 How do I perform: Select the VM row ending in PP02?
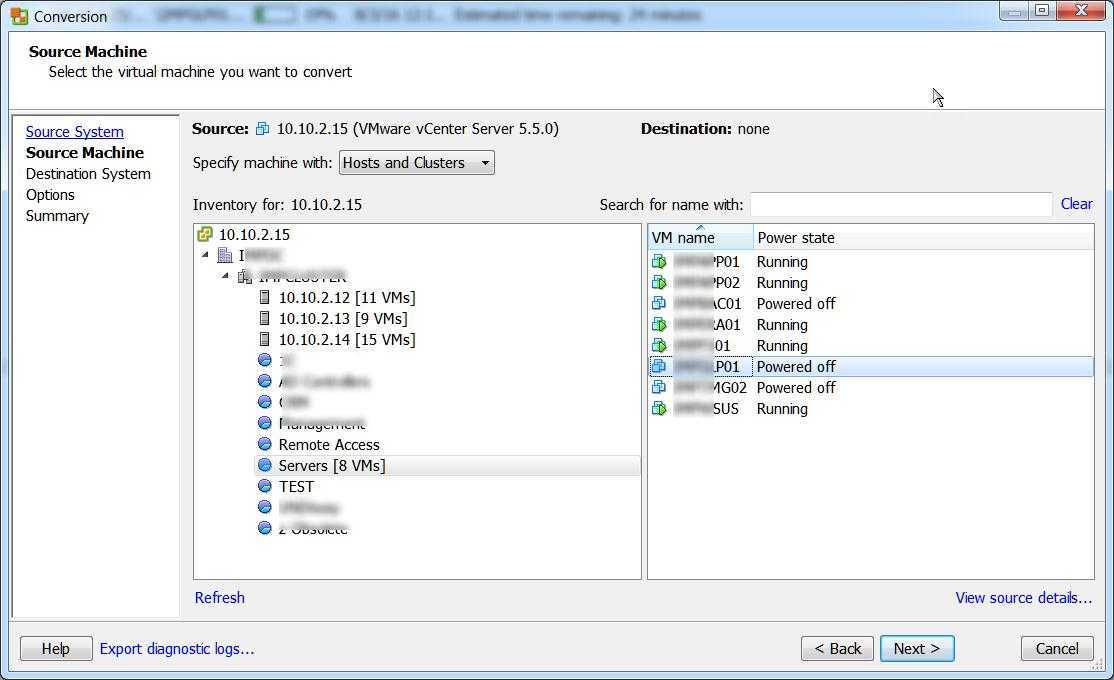tap(871, 283)
